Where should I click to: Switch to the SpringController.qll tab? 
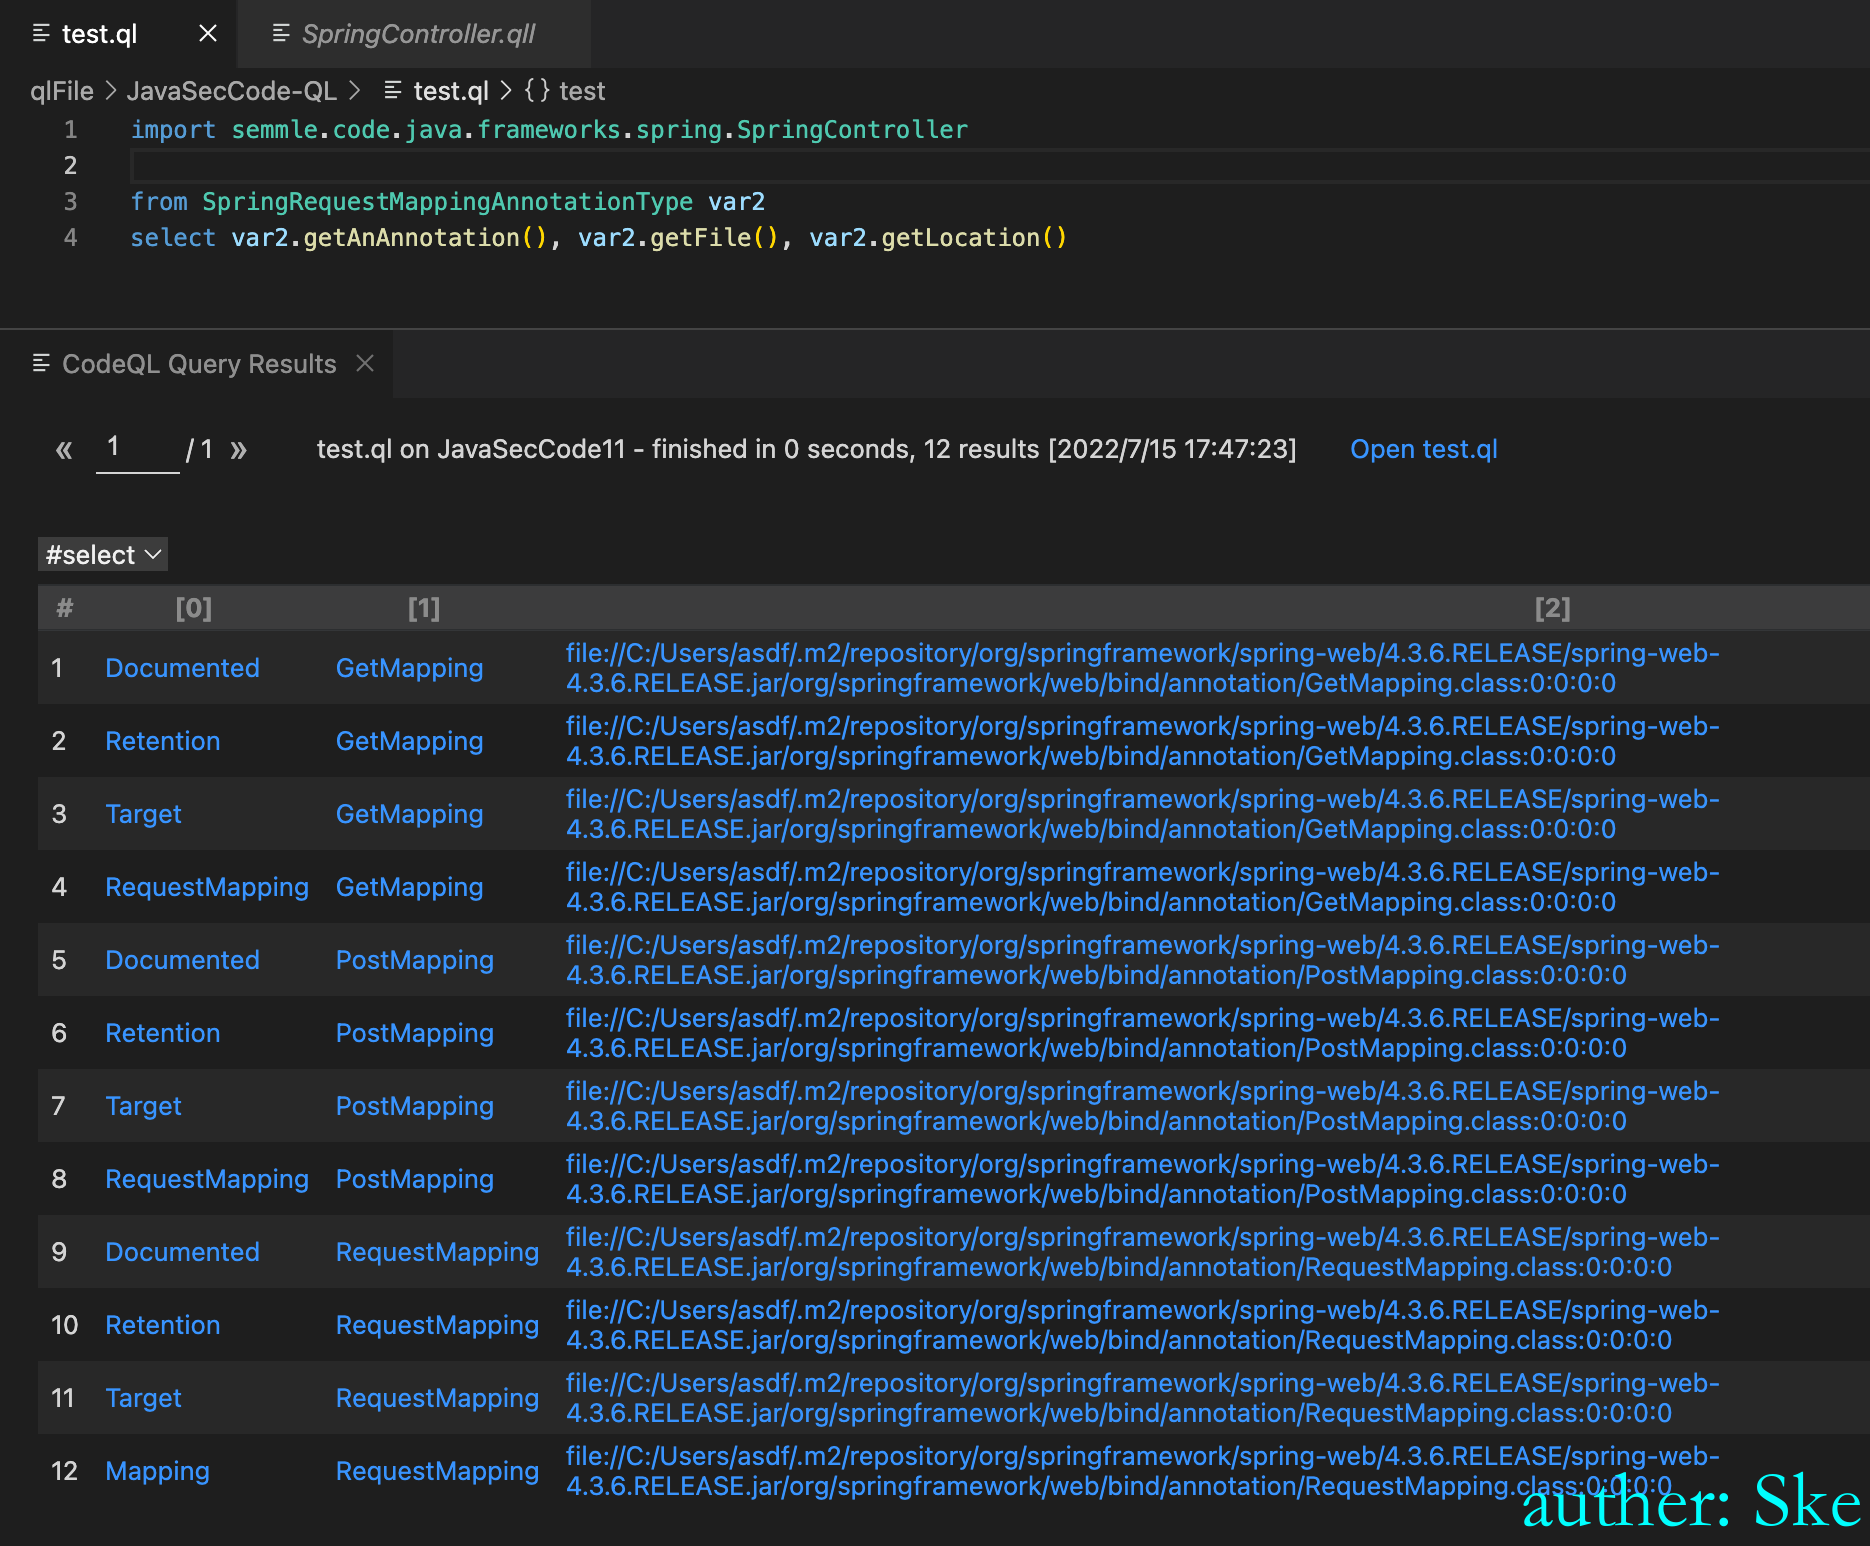click(414, 34)
